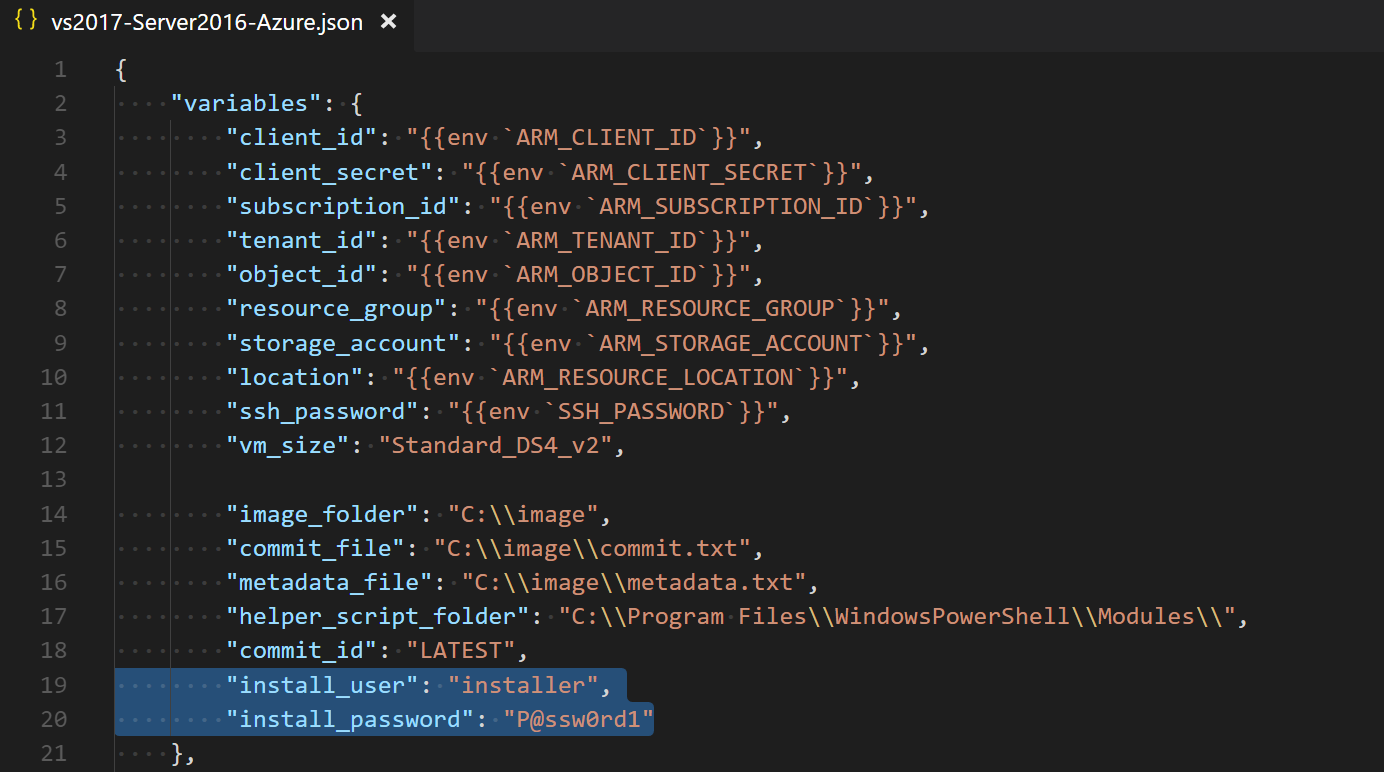The width and height of the screenshot is (1384, 772).
Task: Click line number 11 in the gutter
Action: tap(54, 410)
